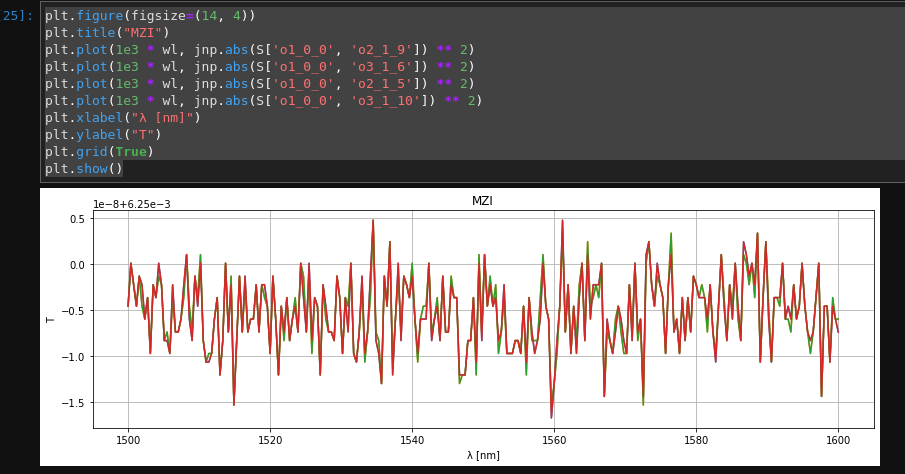Click the plt.figure figsize code line
This screenshot has height=474, width=905.
(150, 16)
